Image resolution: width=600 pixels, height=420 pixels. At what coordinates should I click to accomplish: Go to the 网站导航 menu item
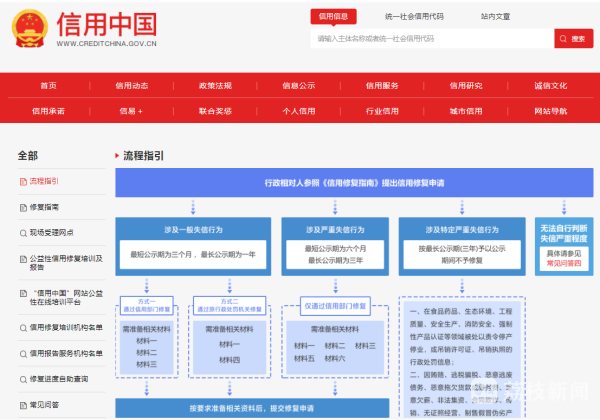pyautogui.click(x=550, y=111)
